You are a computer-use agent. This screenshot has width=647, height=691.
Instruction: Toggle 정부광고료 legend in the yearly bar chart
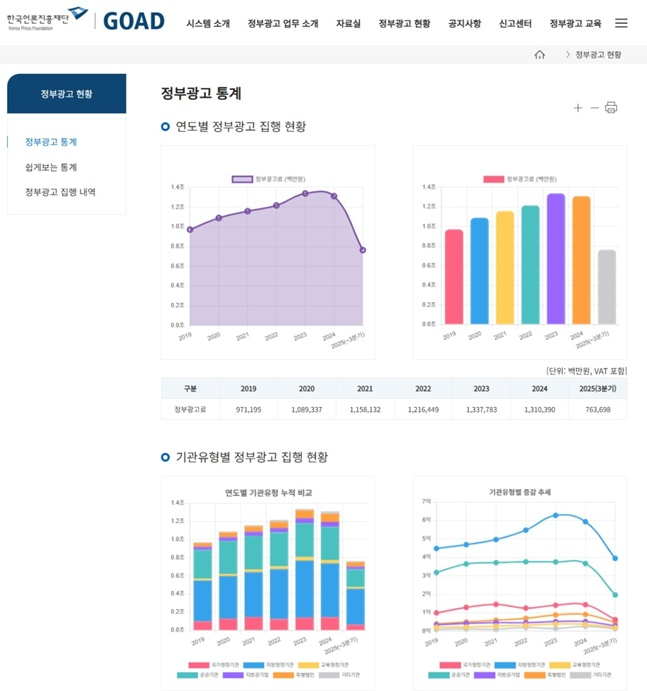click(519, 179)
